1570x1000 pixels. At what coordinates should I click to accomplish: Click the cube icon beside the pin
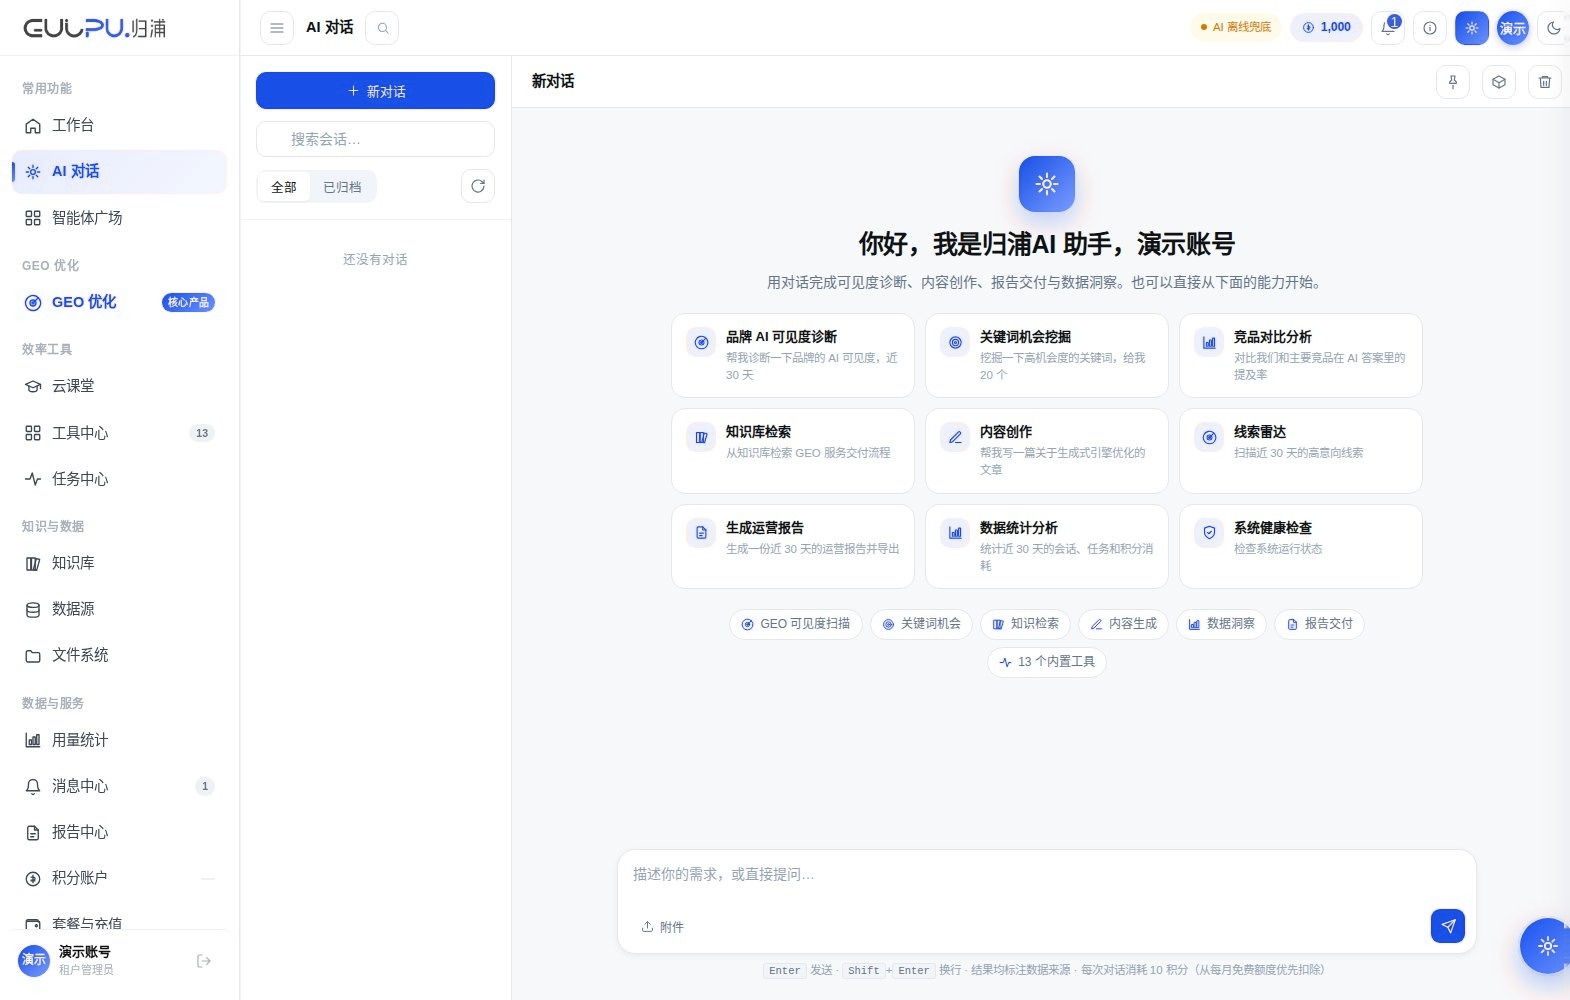click(1499, 82)
